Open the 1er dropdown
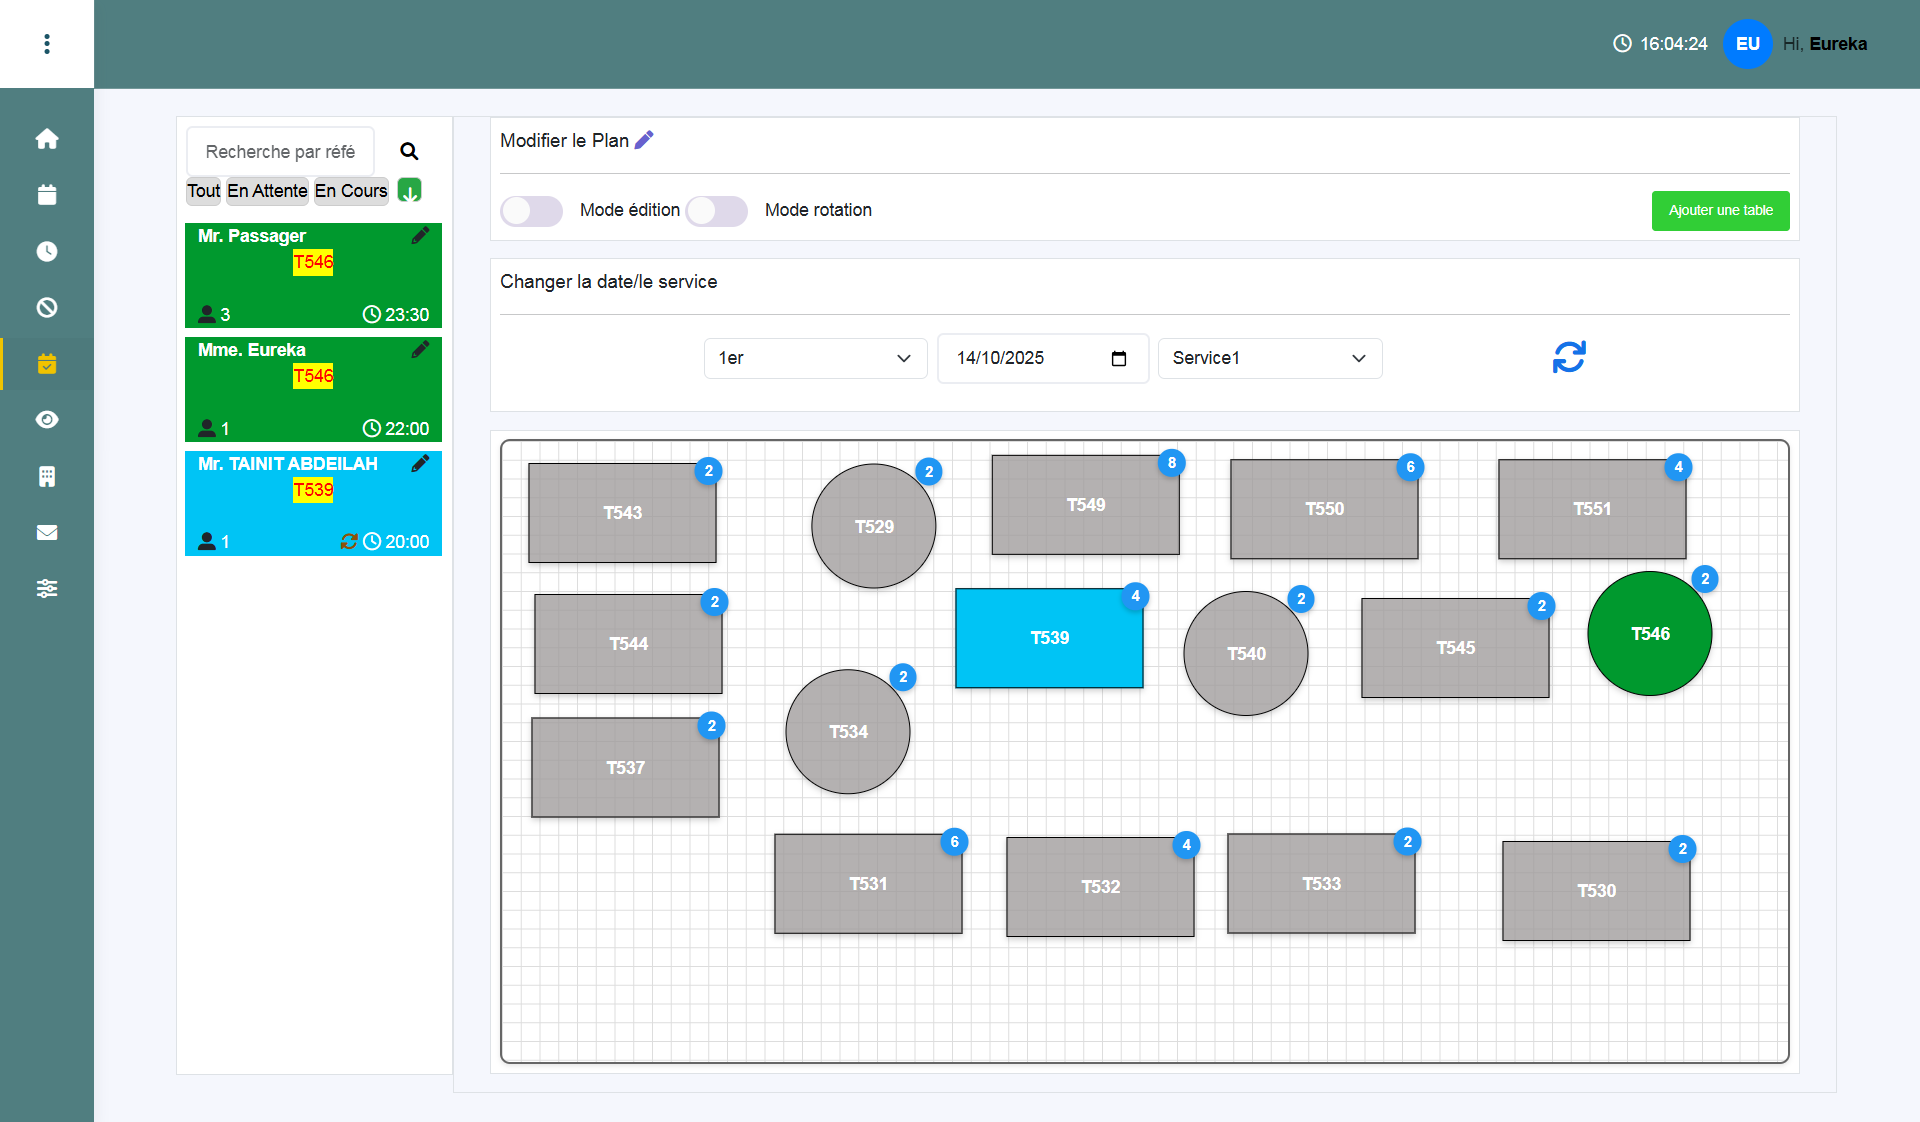This screenshot has height=1122, width=1920. click(x=815, y=358)
